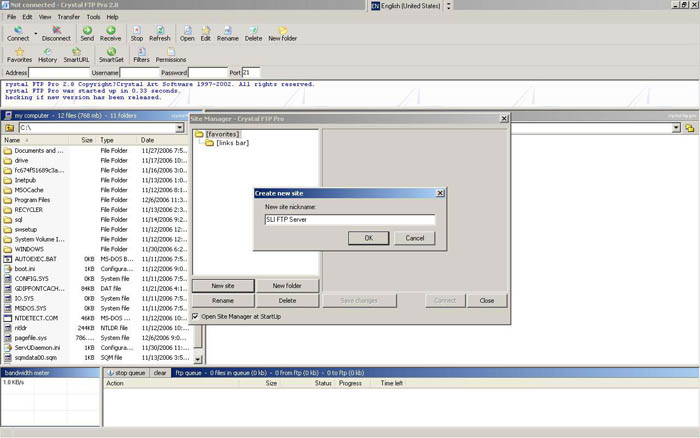This screenshot has height=438, width=700.
Task: Sort local files by Type column
Action: click(117, 140)
